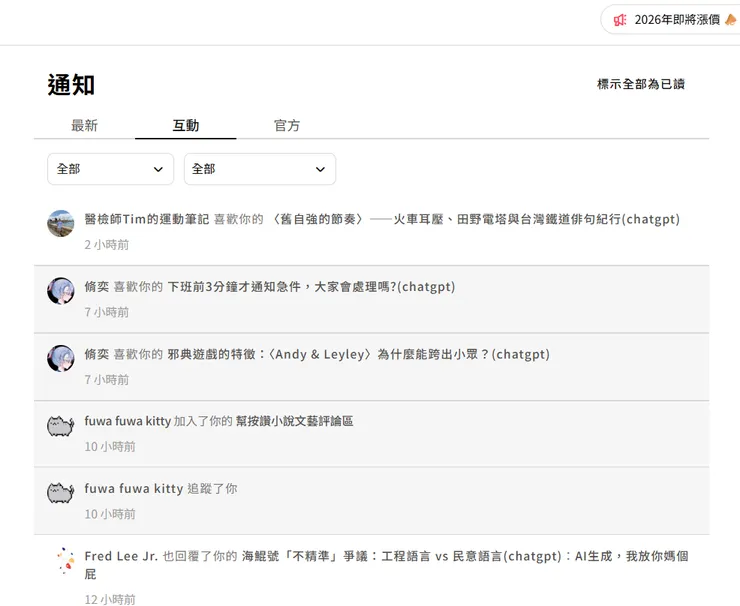Open the 官方 tab
Image resolution: width=740 pixels, height=606 pixels.
tap(287, 126)
